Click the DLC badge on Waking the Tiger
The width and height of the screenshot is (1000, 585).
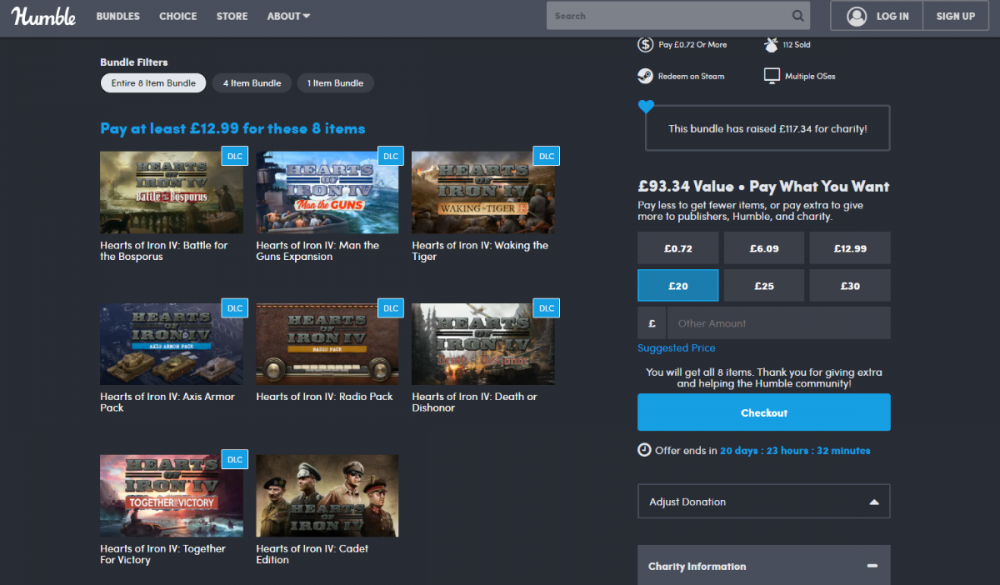pos(547,156)
